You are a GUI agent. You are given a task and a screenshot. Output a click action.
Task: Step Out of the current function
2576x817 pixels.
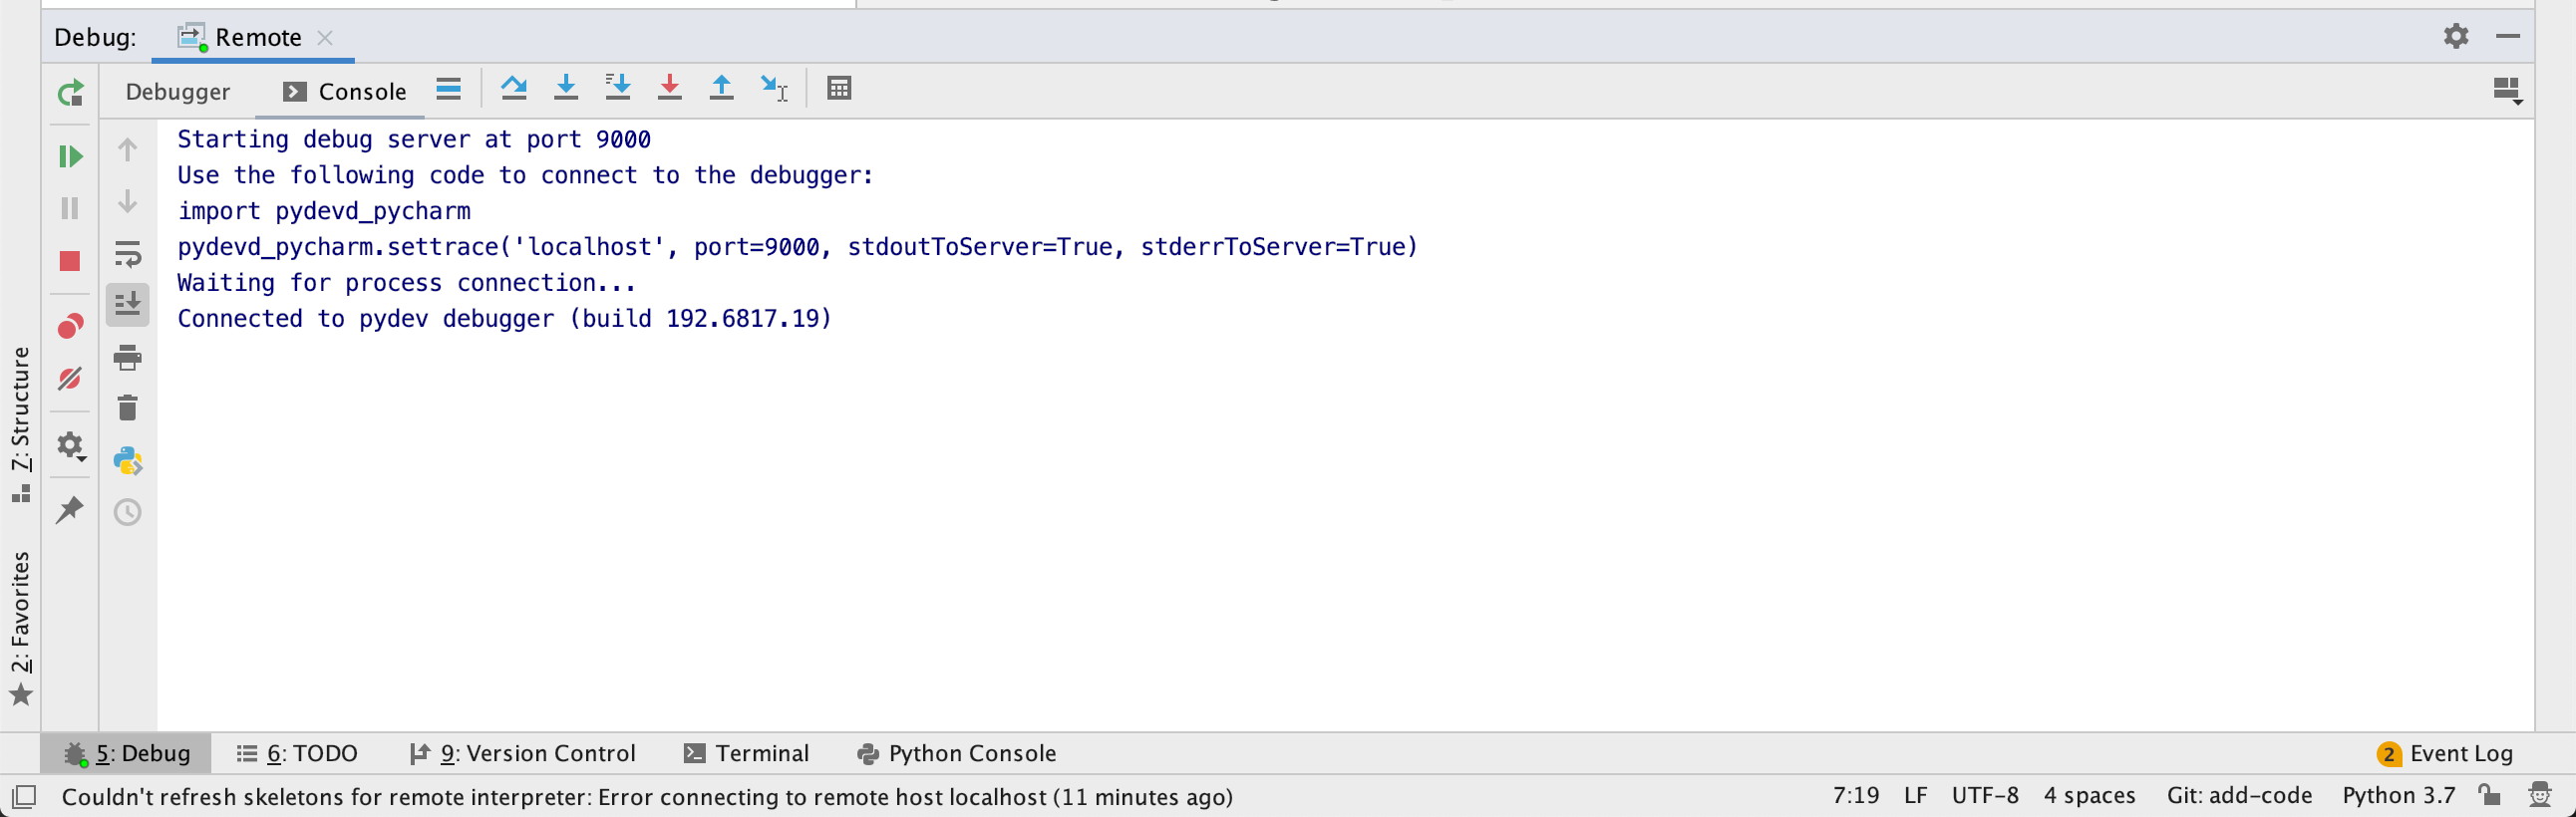[720, 88]
